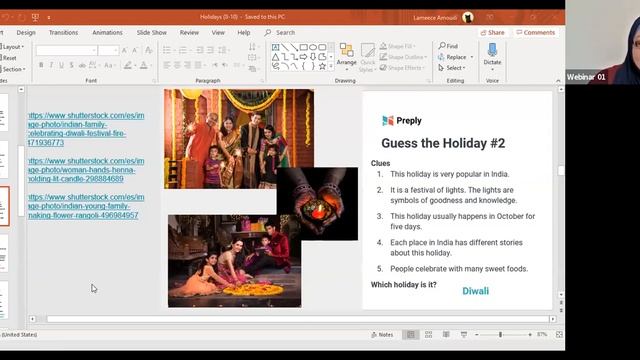Click the Diwali answer text

click(476, 291)
